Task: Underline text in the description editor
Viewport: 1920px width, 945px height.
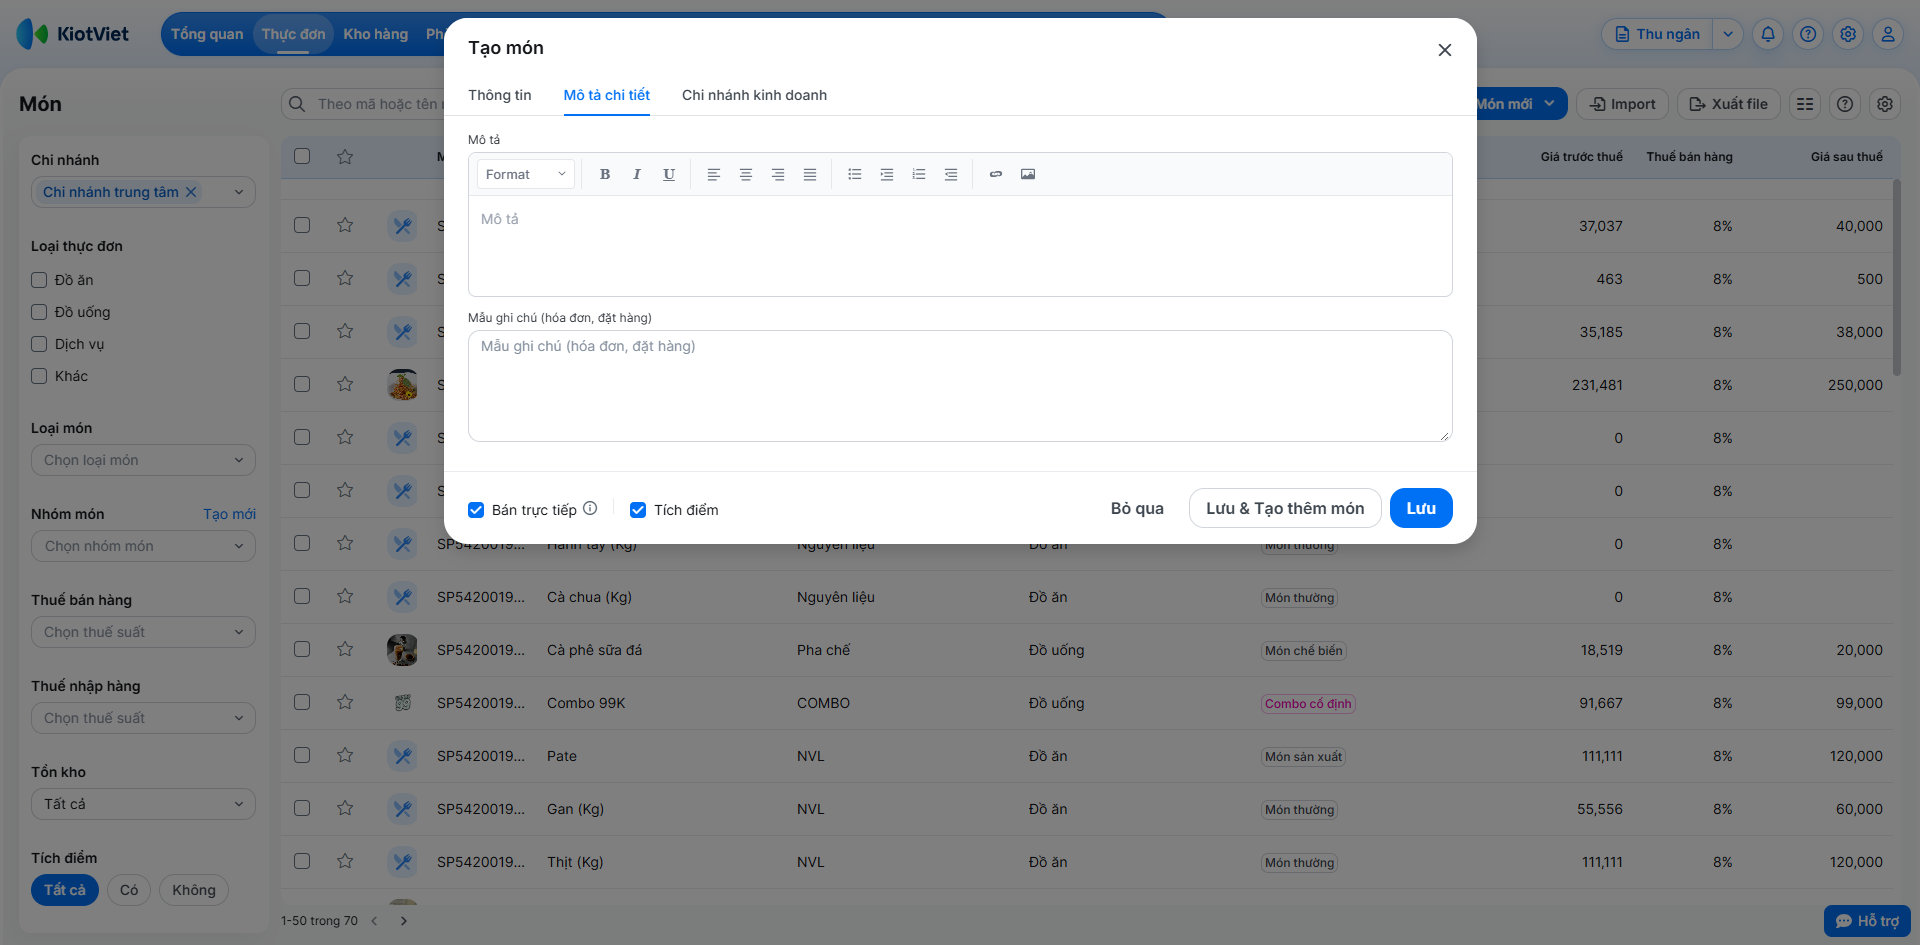Action: 669,174
